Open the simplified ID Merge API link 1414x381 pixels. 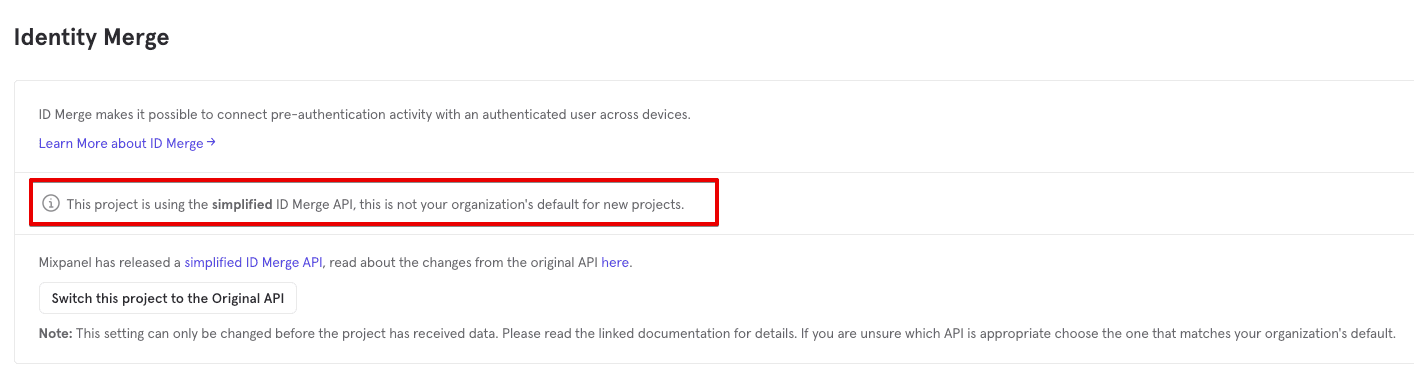pos(253,263)
